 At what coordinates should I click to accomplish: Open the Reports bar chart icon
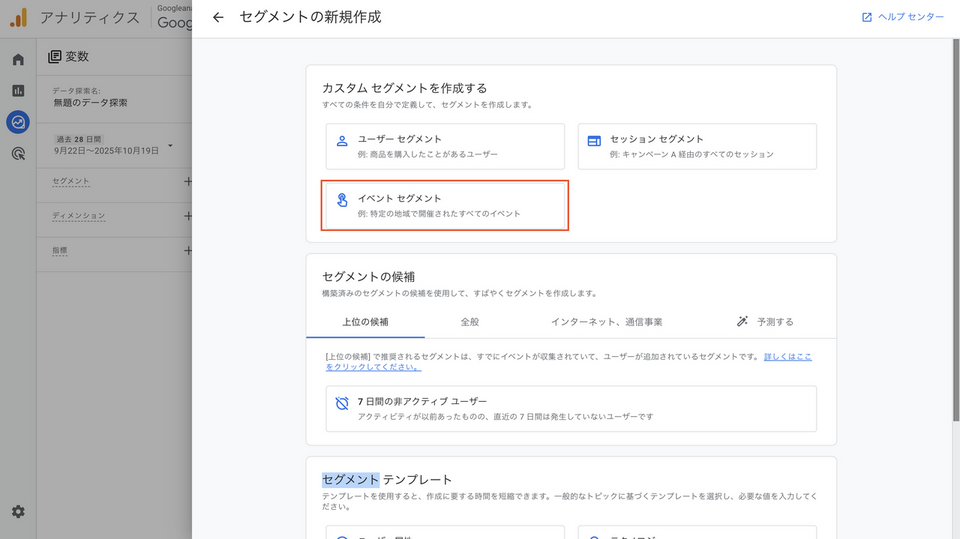tap(18, 91)
